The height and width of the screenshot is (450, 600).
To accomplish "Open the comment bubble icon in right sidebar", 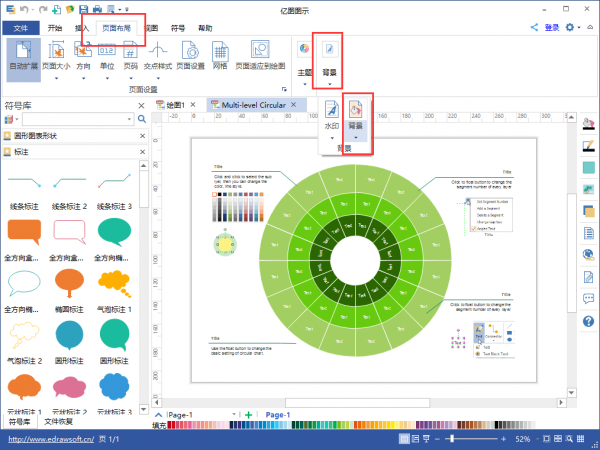I will [x=589, y=299].
